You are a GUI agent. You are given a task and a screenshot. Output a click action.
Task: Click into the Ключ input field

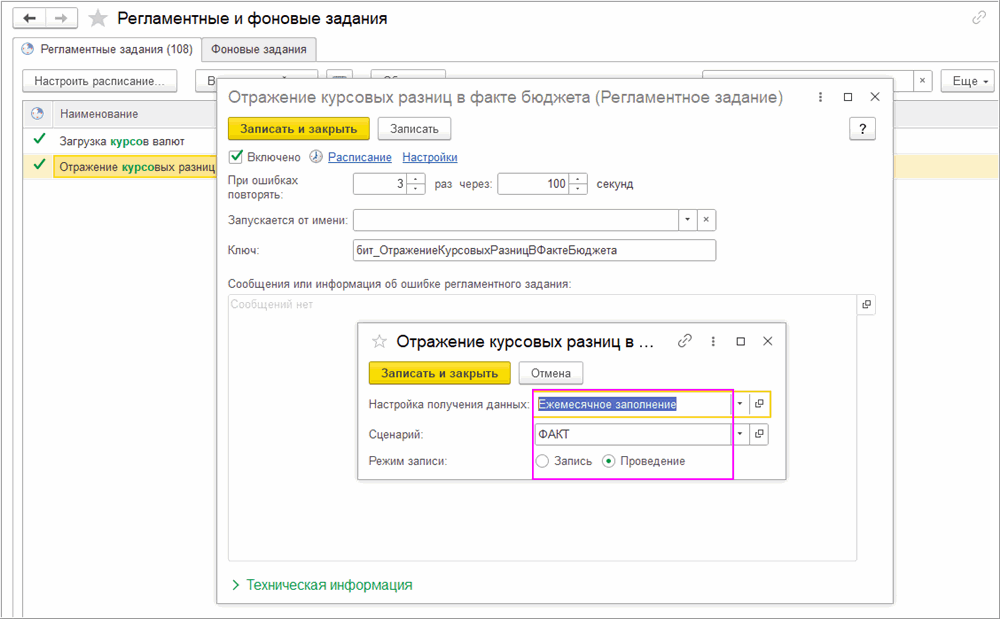(x=534, y=250)
